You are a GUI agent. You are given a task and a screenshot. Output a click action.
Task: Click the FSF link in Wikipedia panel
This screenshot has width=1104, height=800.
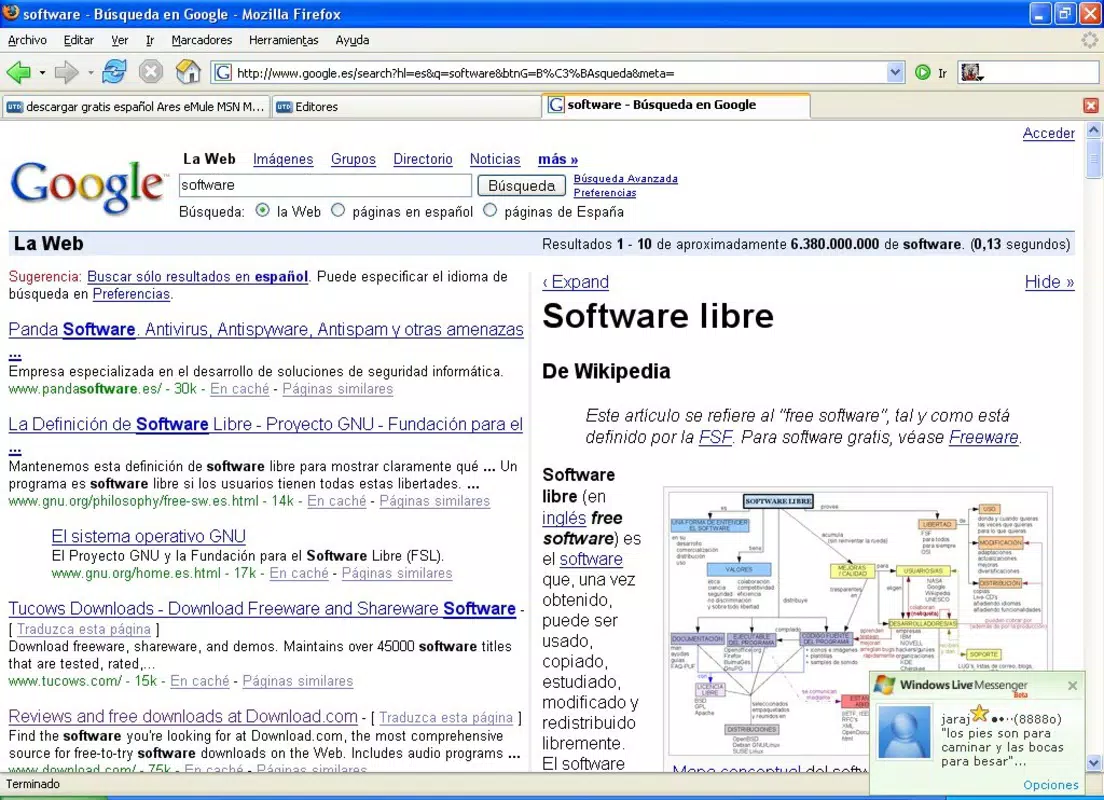(715, 437)
